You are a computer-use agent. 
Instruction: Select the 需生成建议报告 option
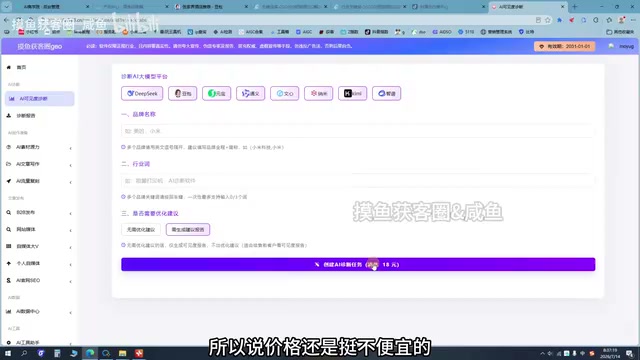point(188,229)
